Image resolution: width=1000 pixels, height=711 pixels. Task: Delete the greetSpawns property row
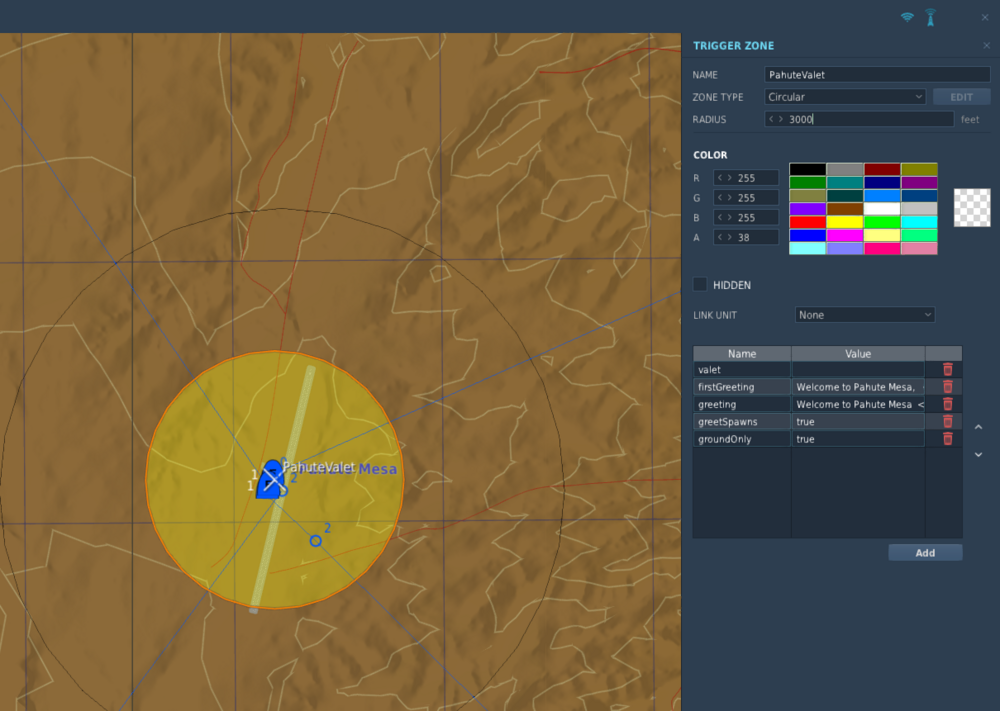coord(948,421)
